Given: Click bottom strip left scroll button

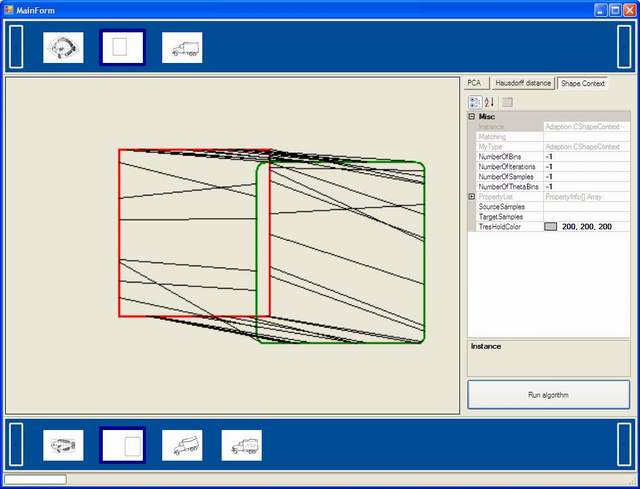Looking at the screenshot, I should (x=16, y=444).
